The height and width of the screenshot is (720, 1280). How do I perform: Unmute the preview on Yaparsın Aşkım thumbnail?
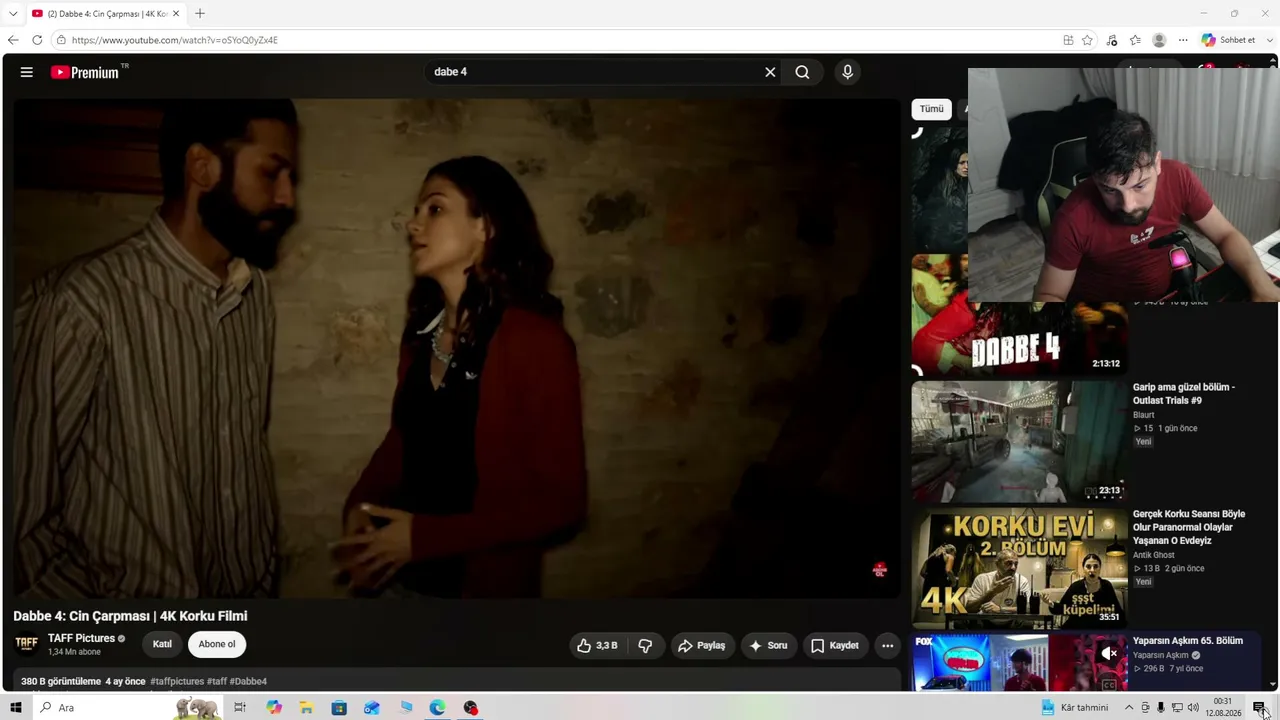point(1109,654)
